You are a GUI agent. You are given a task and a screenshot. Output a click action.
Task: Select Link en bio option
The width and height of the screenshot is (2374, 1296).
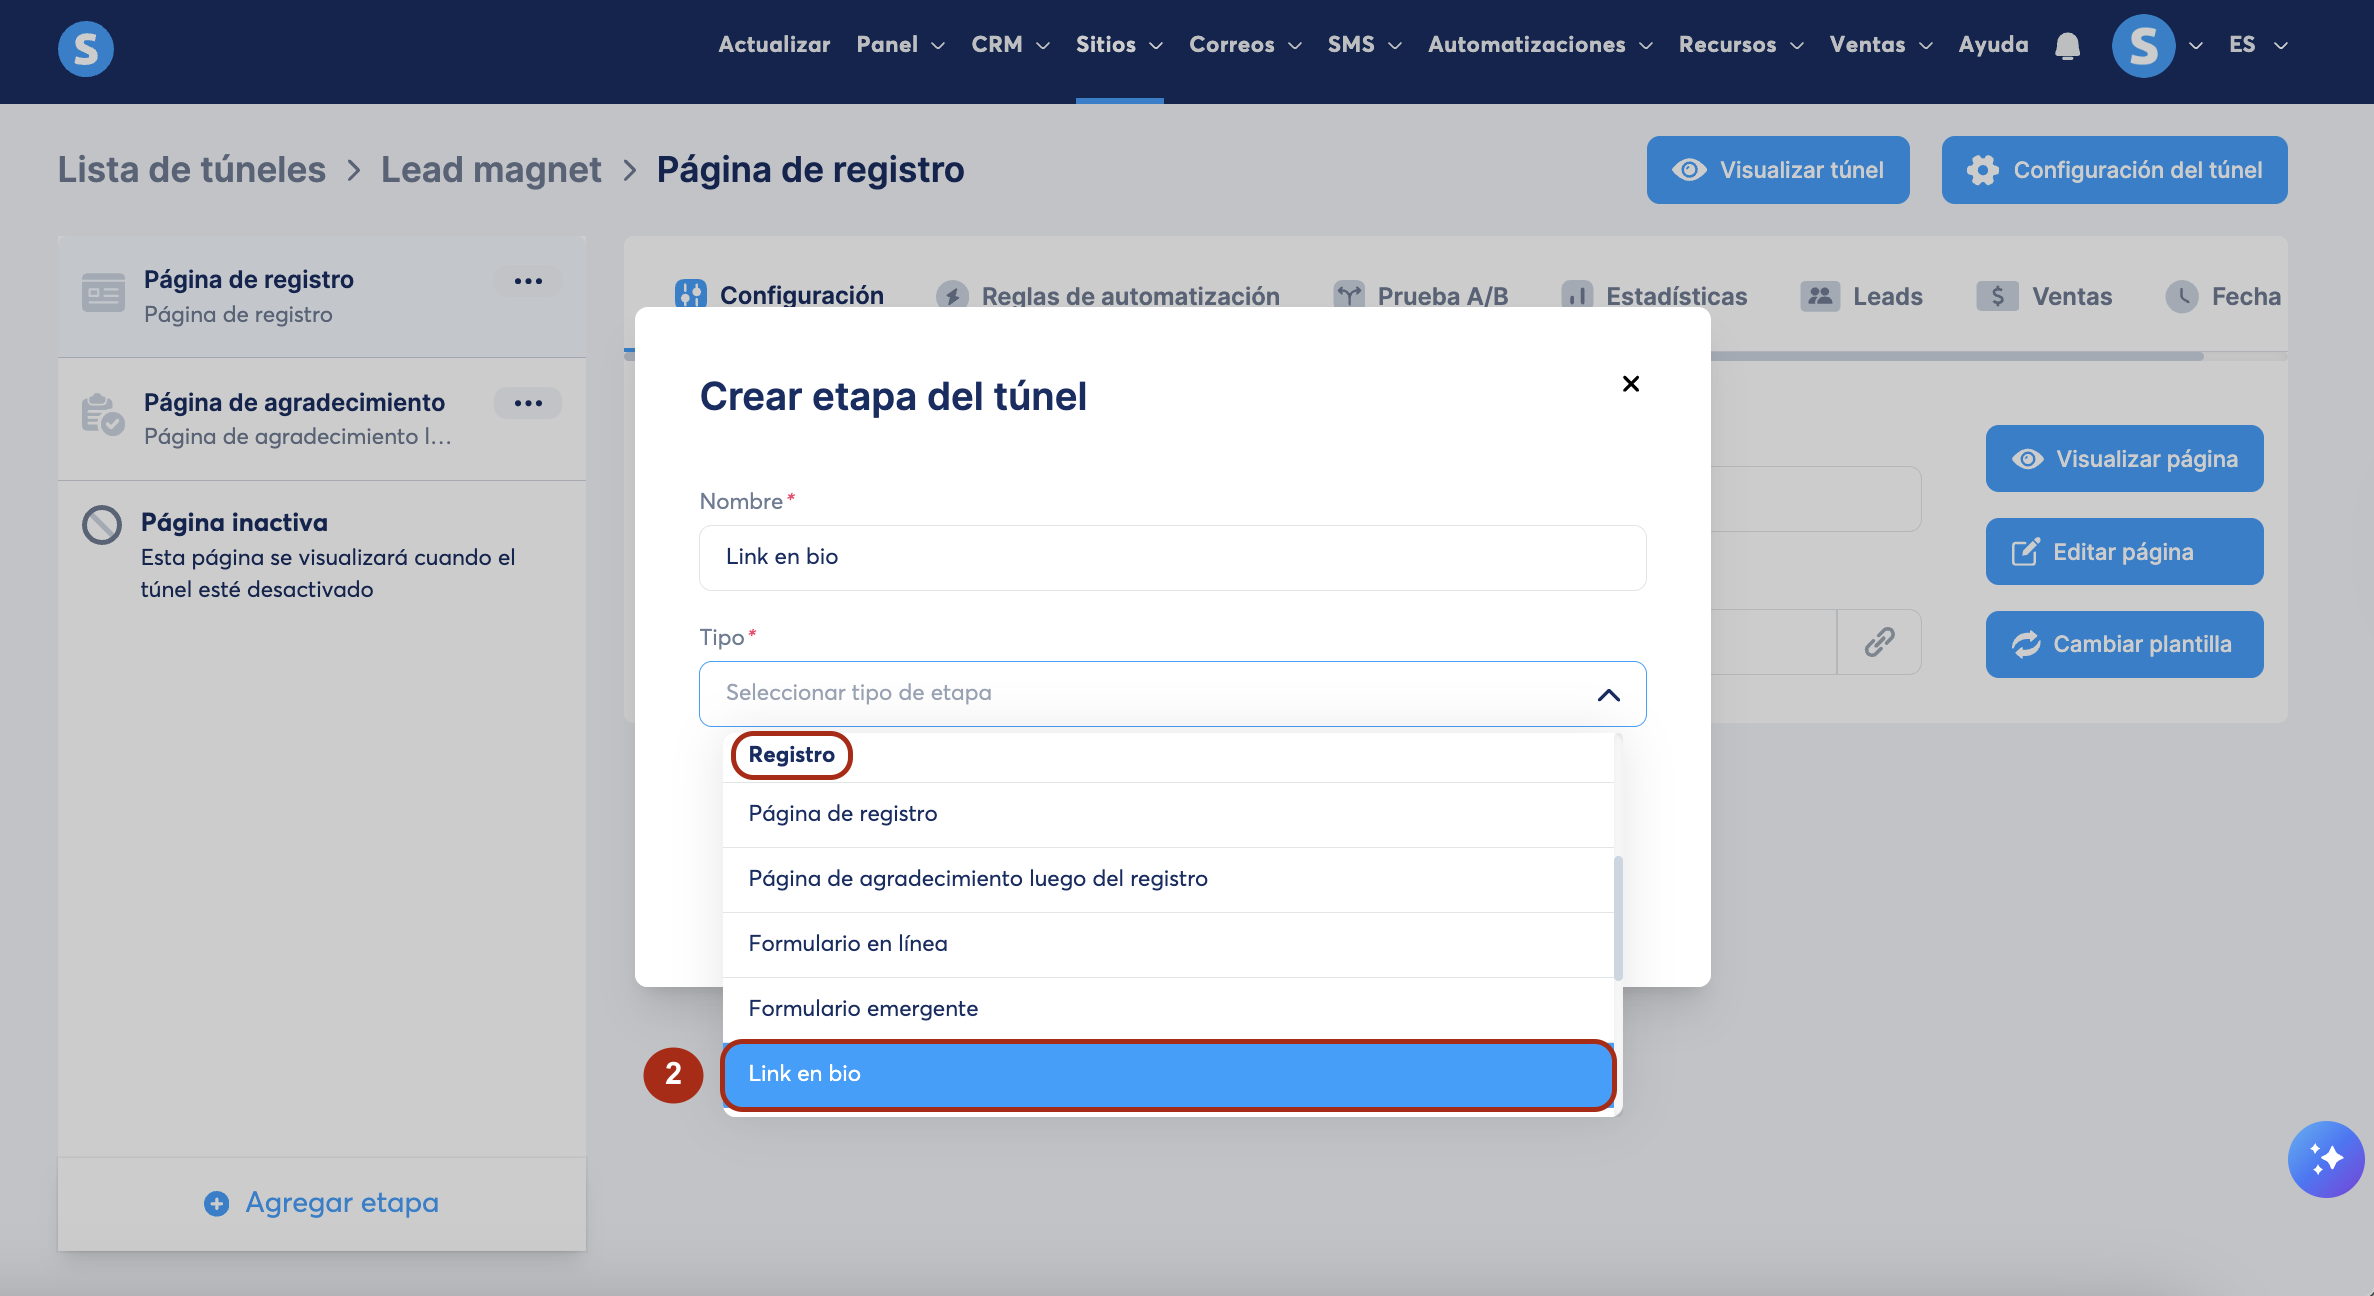coord(1167,1074)
